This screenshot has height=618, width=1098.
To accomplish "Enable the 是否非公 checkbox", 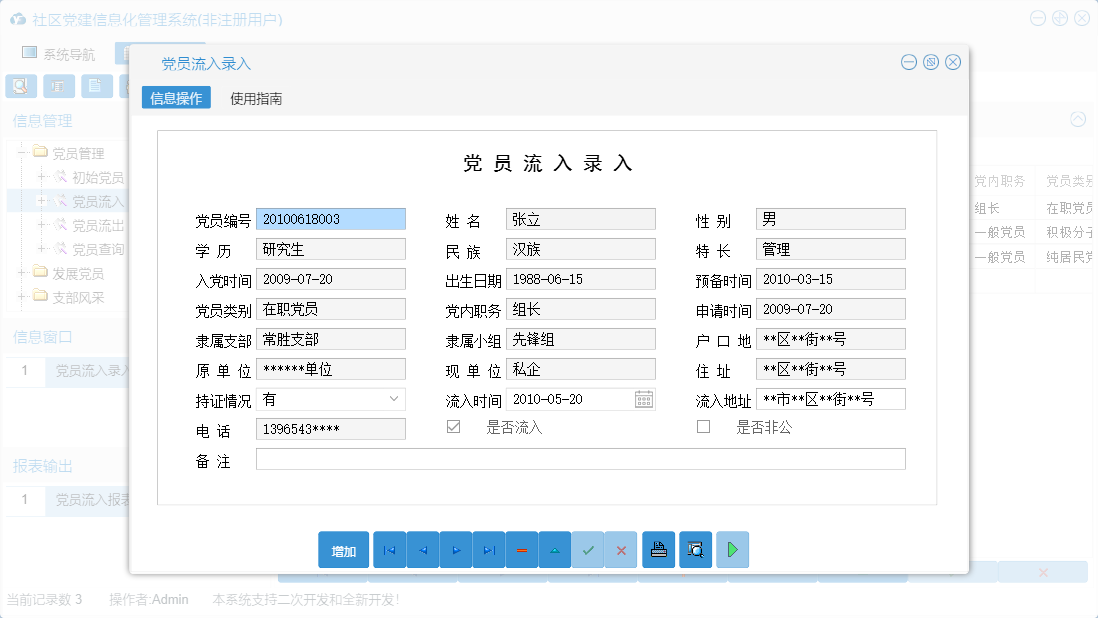I will coord(703,425).
